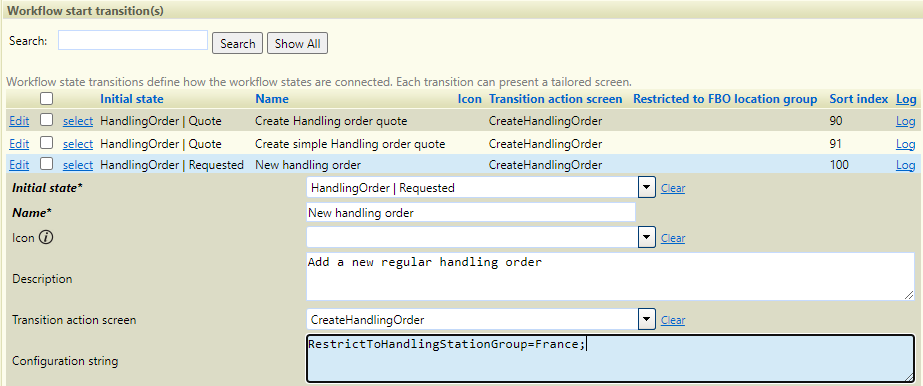Image resolution: width=923 pixels, height=386 pixels.
Task: Toggle the select-all header checkbox
Action: coord(47,99)
